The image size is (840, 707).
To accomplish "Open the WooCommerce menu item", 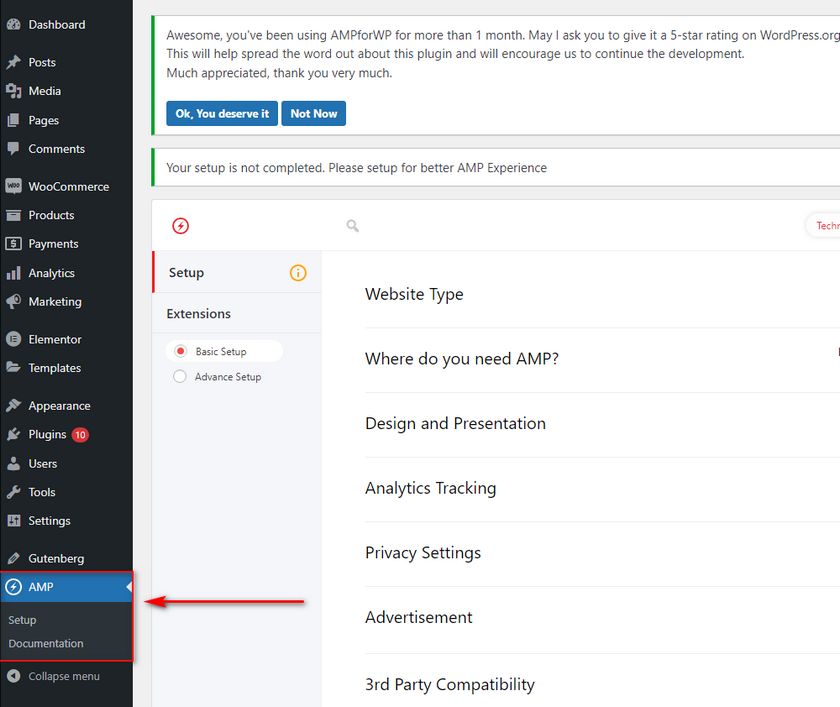I will pos(66,186).
